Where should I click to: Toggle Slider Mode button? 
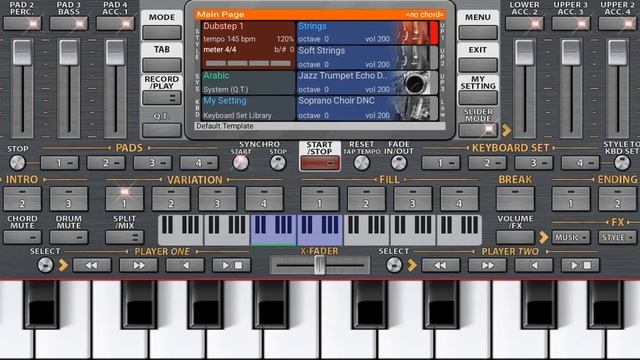point(478,130)
